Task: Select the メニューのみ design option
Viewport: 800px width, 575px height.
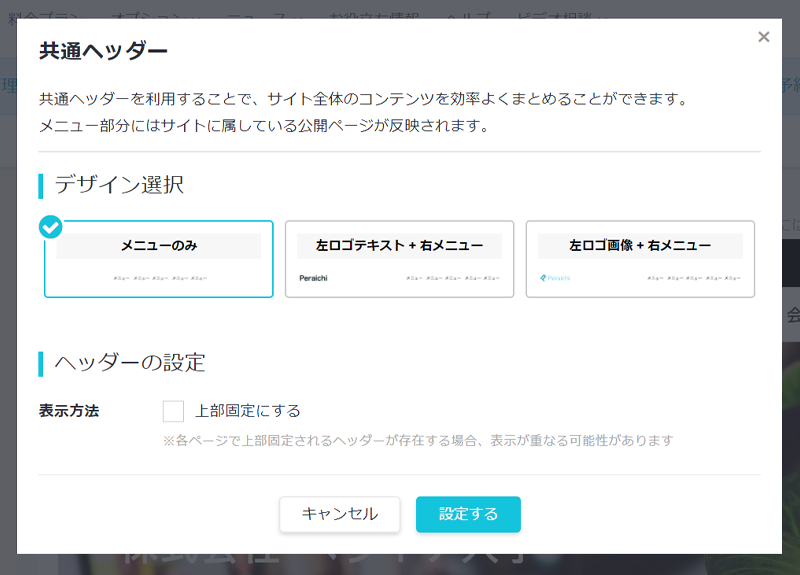Action: [158, 259]
